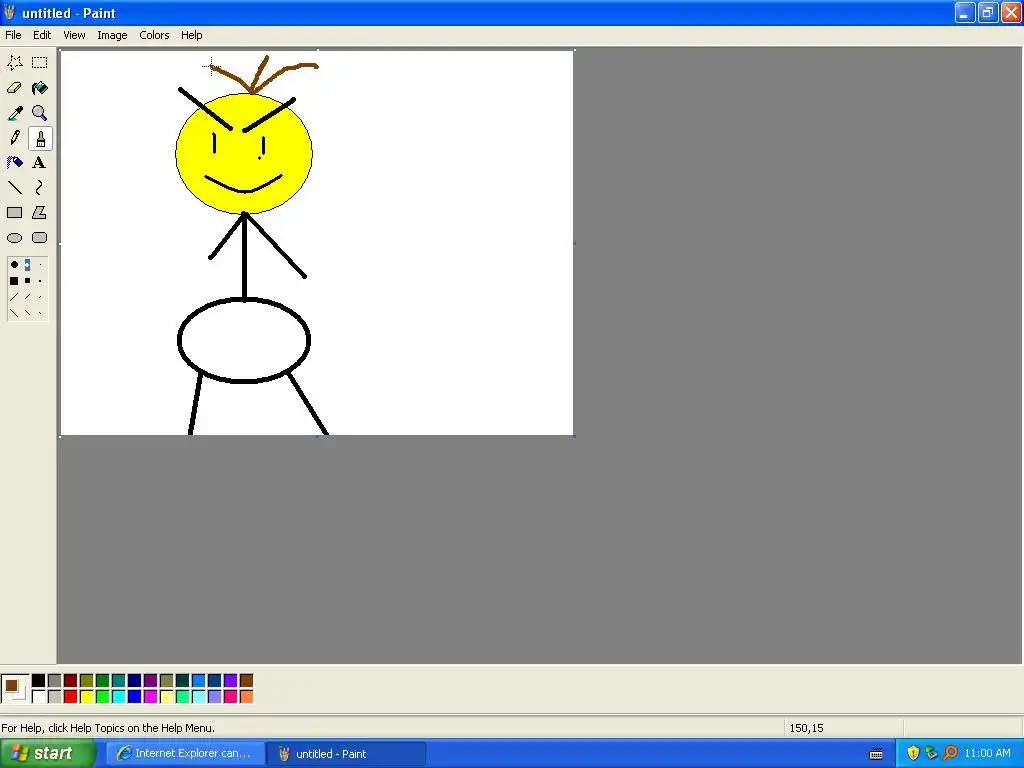Open the File menu
This screenshot has width=1024, height=768.
coord(13,35)
